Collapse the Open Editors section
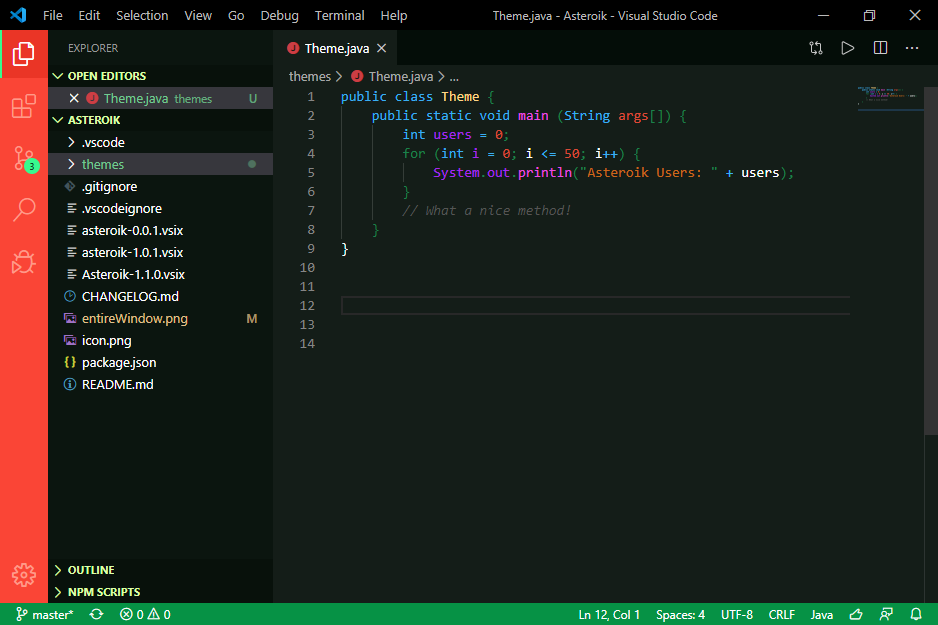This screenshot has width=938, height=625. pos(160,76)
